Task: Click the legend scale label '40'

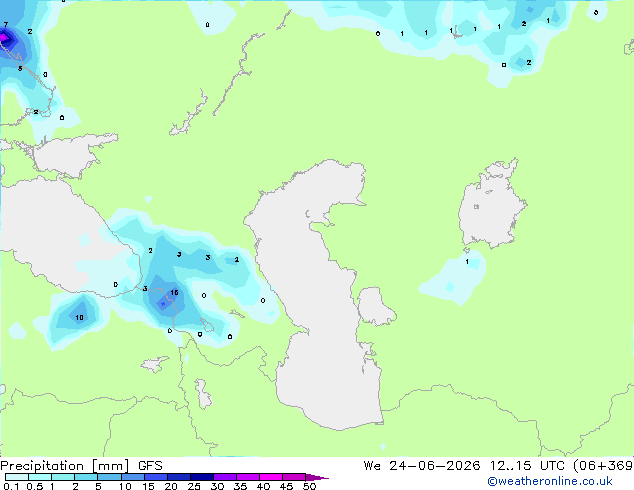Action: point(263,486)
